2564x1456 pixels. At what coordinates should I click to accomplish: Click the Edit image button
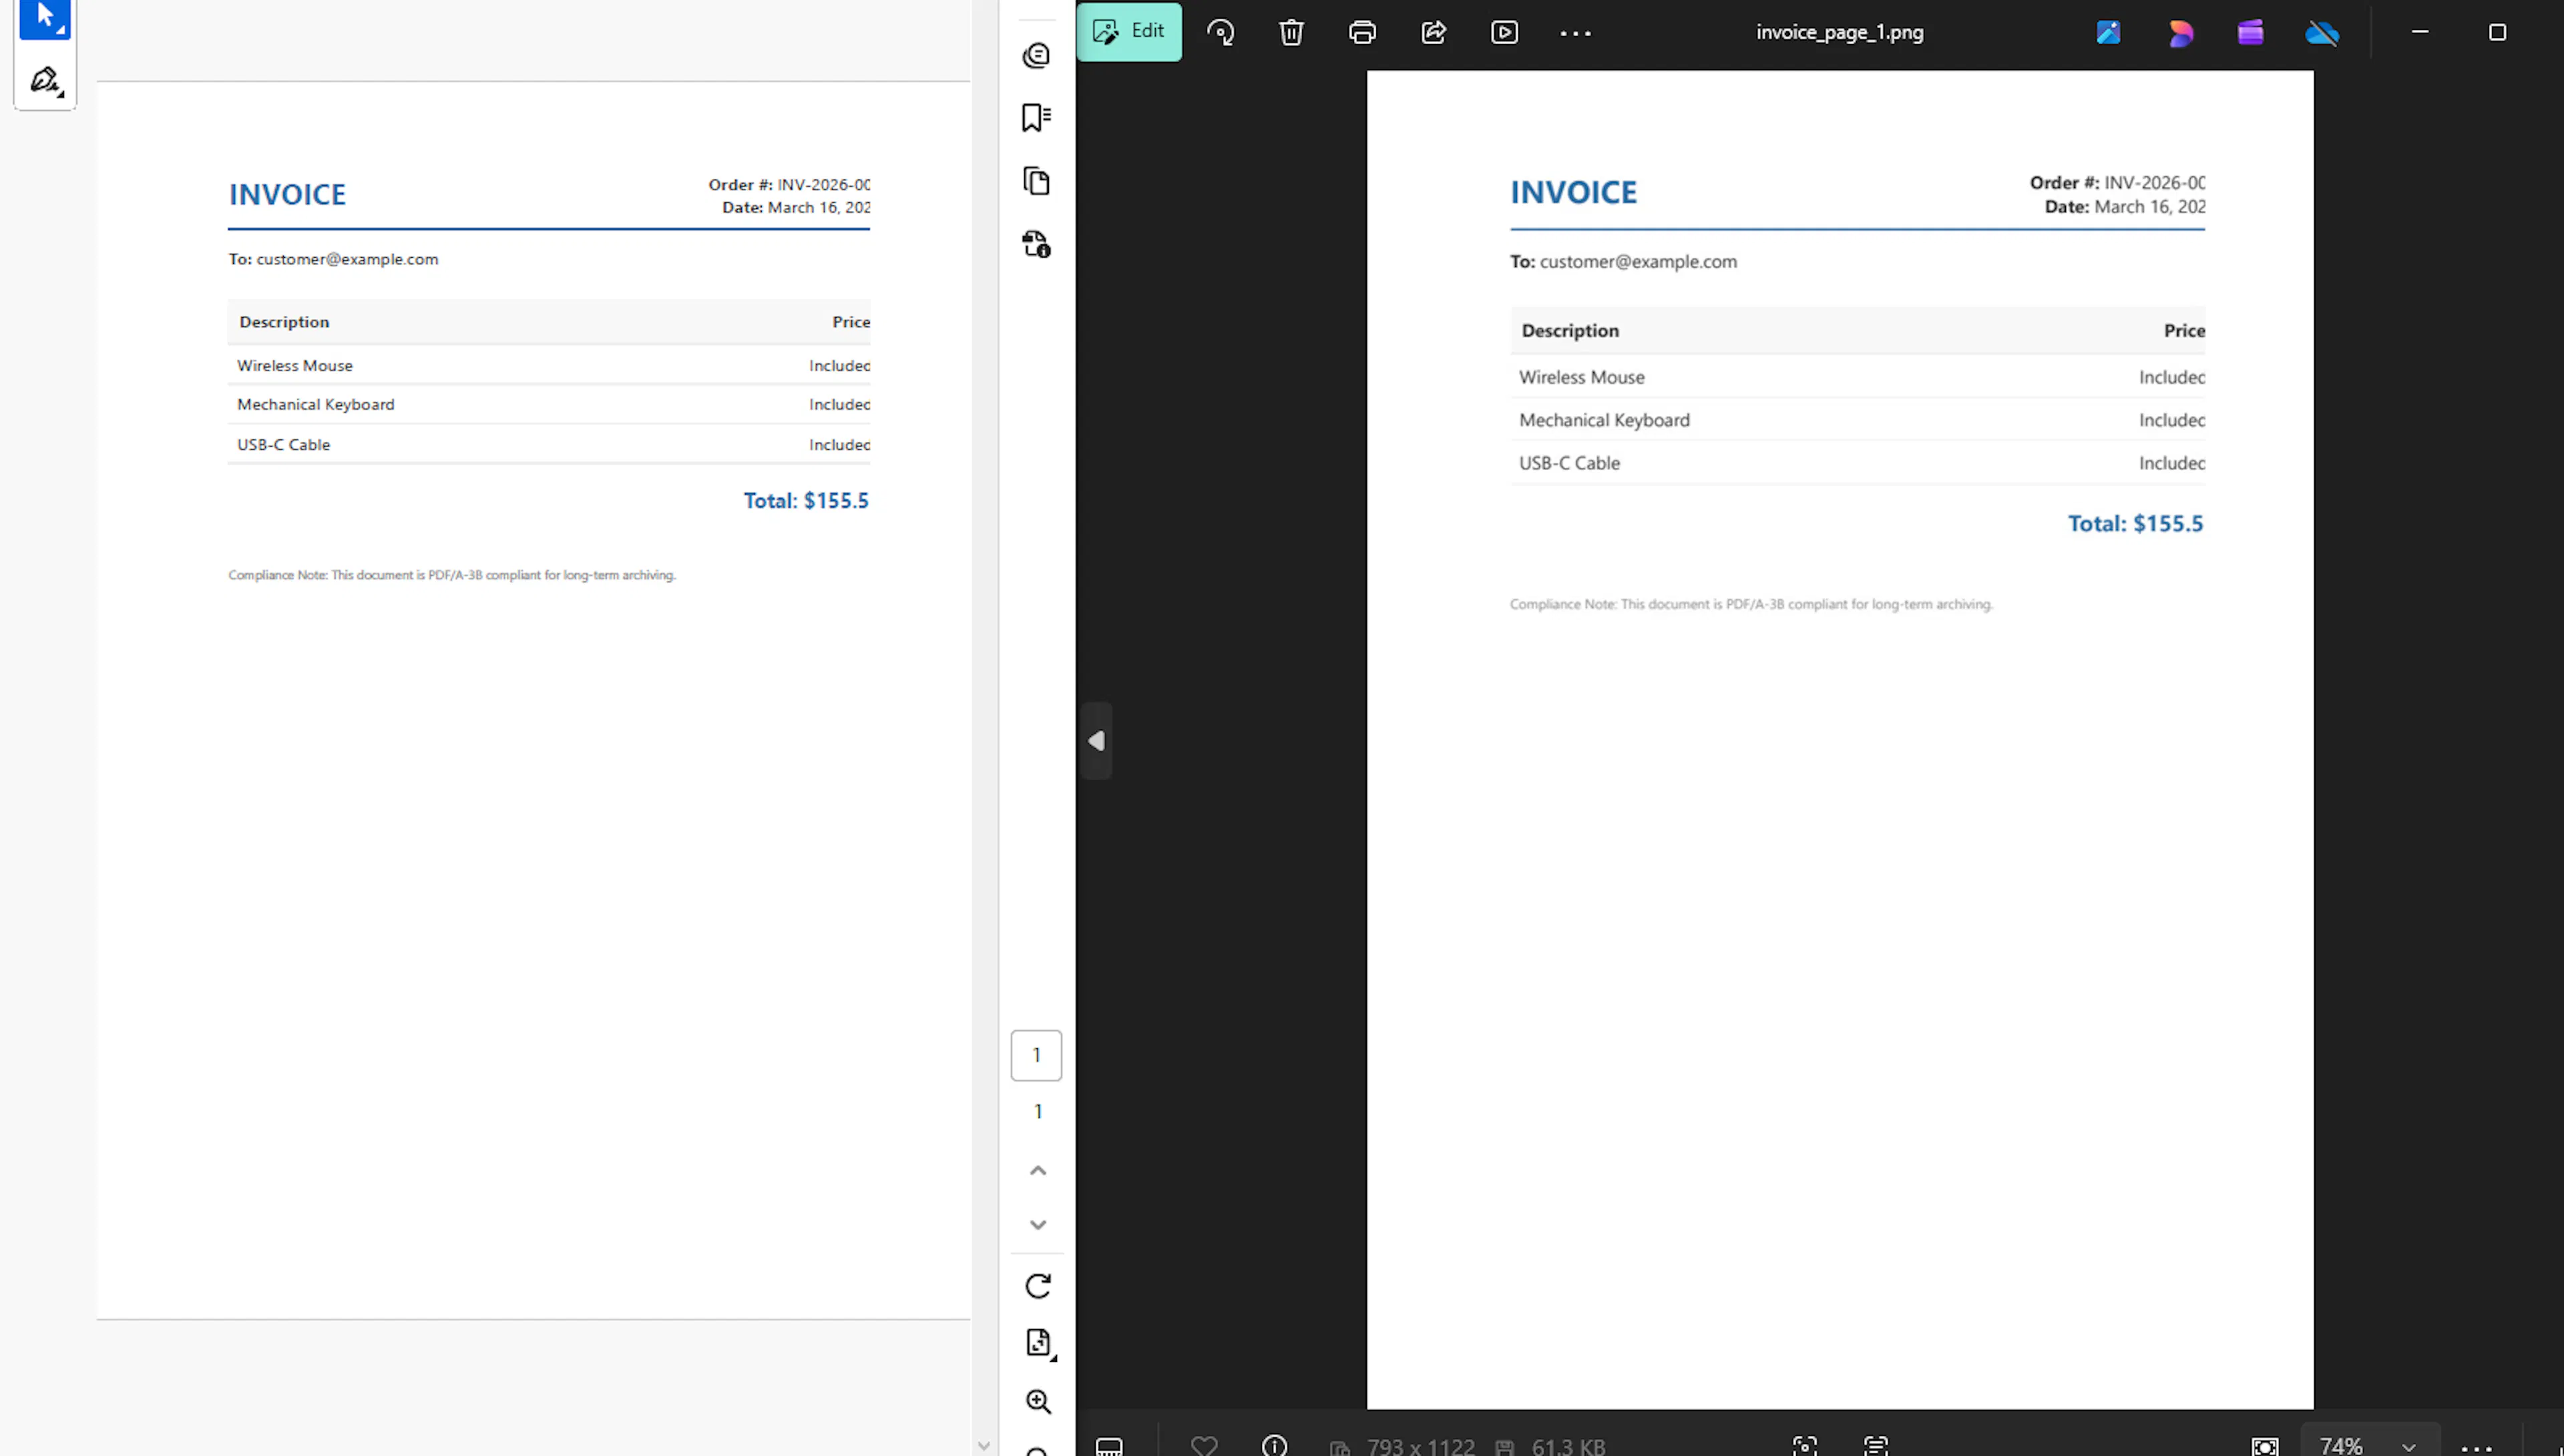coord(1129,31)
